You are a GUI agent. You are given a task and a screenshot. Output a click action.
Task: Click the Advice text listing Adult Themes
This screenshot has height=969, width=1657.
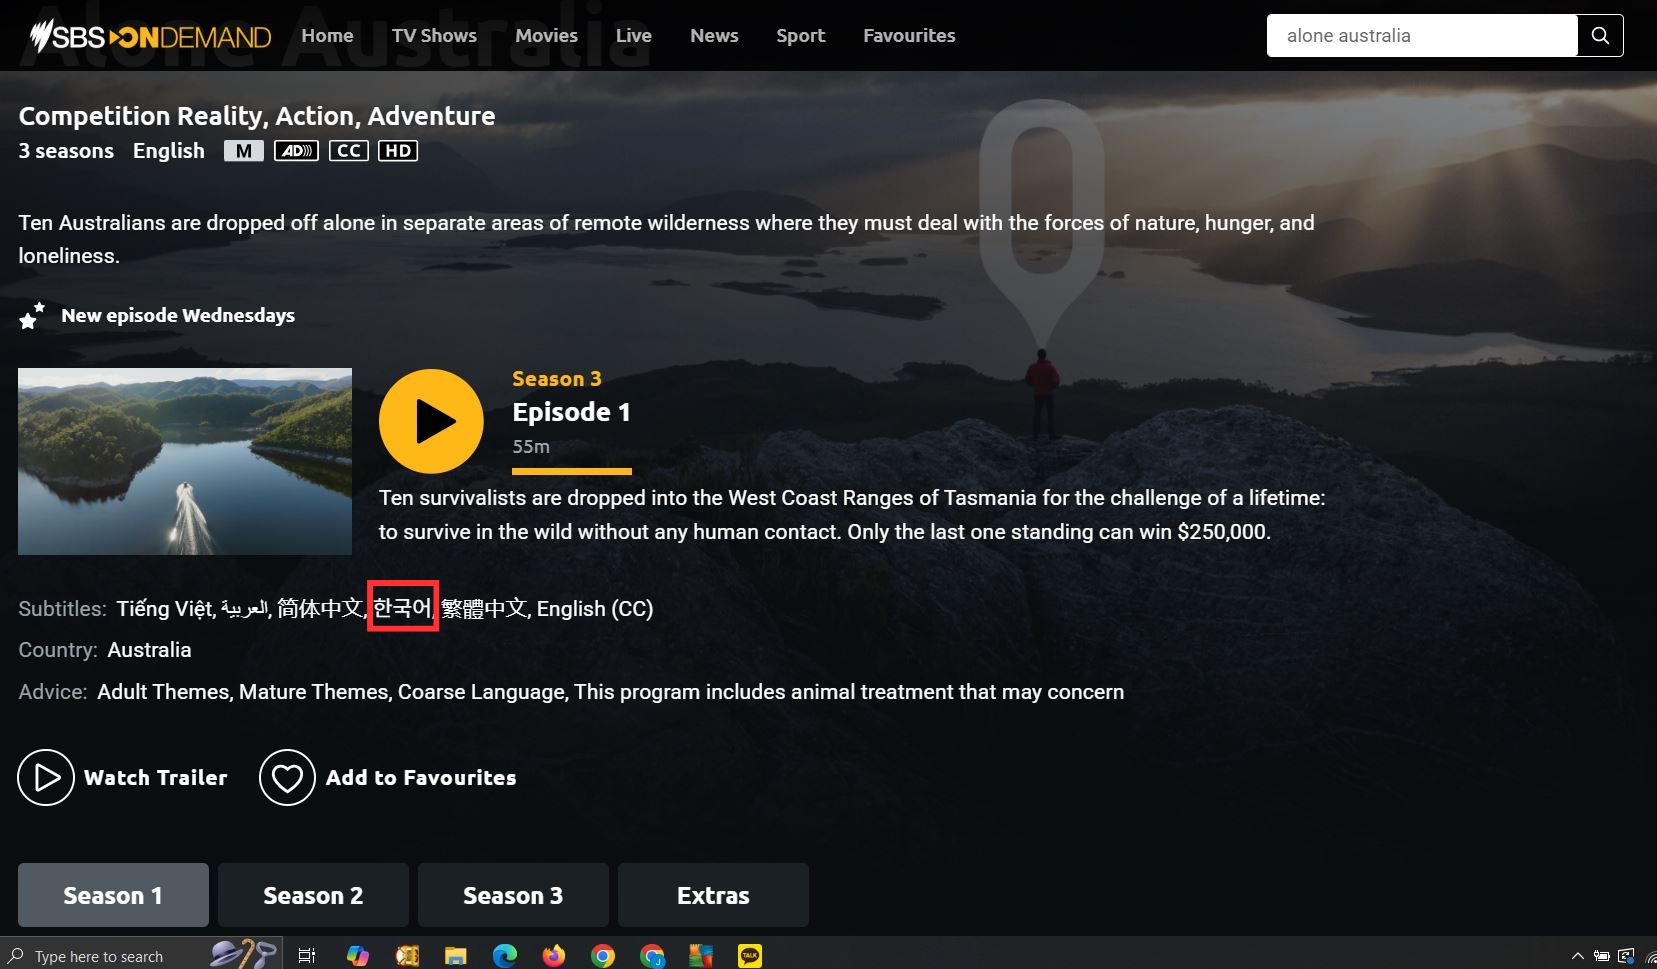point(610,692)
